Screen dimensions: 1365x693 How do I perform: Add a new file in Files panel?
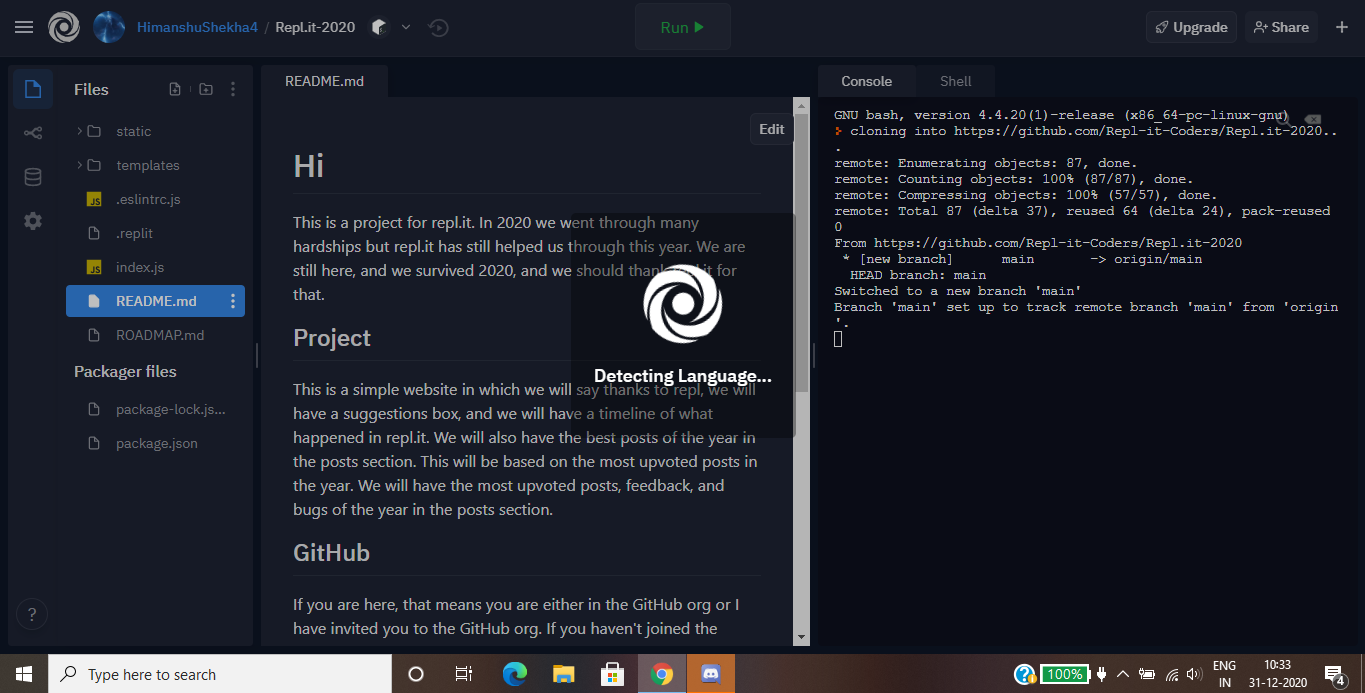pyautogui.click(x=175, y=89)
